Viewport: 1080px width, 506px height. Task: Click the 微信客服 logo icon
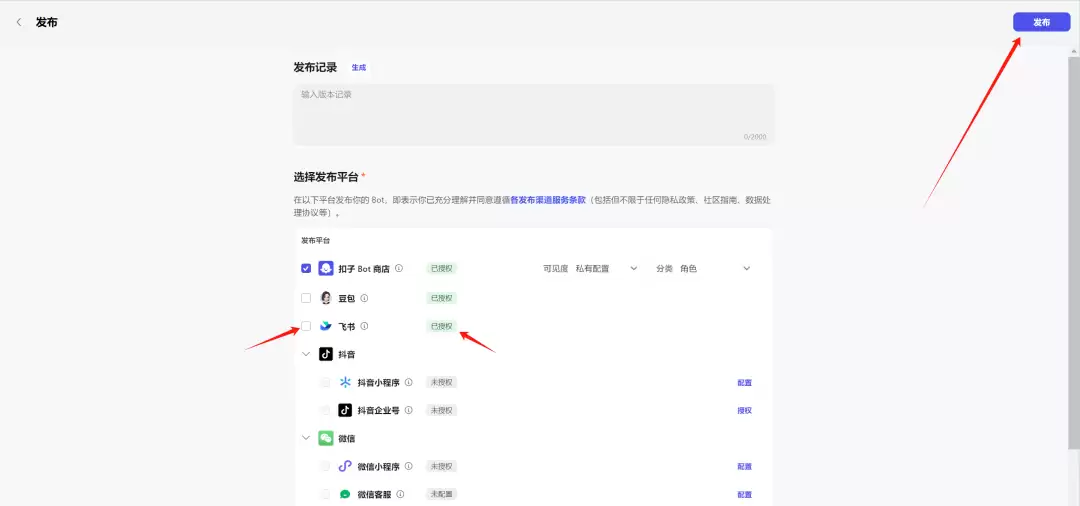[x=345, y=494]
